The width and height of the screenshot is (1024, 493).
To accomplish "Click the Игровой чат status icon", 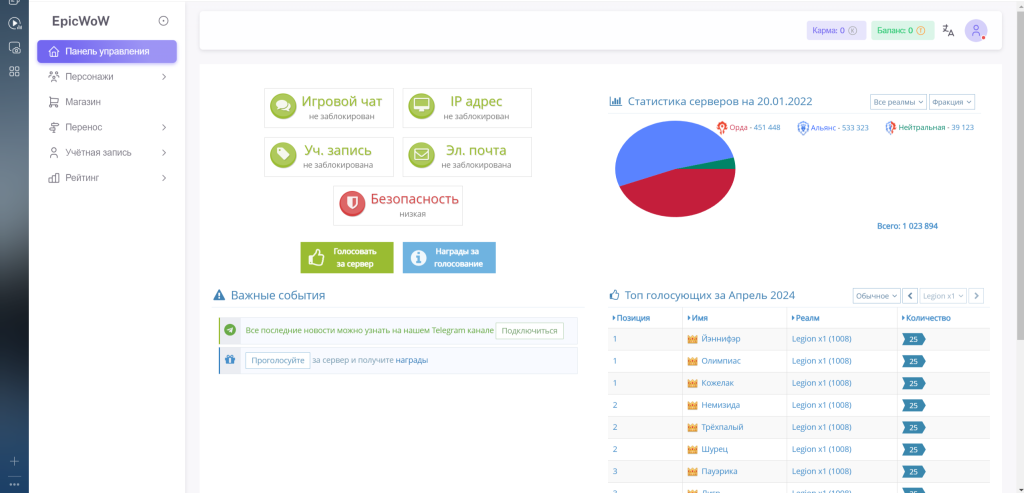I will tap(283, 107).
